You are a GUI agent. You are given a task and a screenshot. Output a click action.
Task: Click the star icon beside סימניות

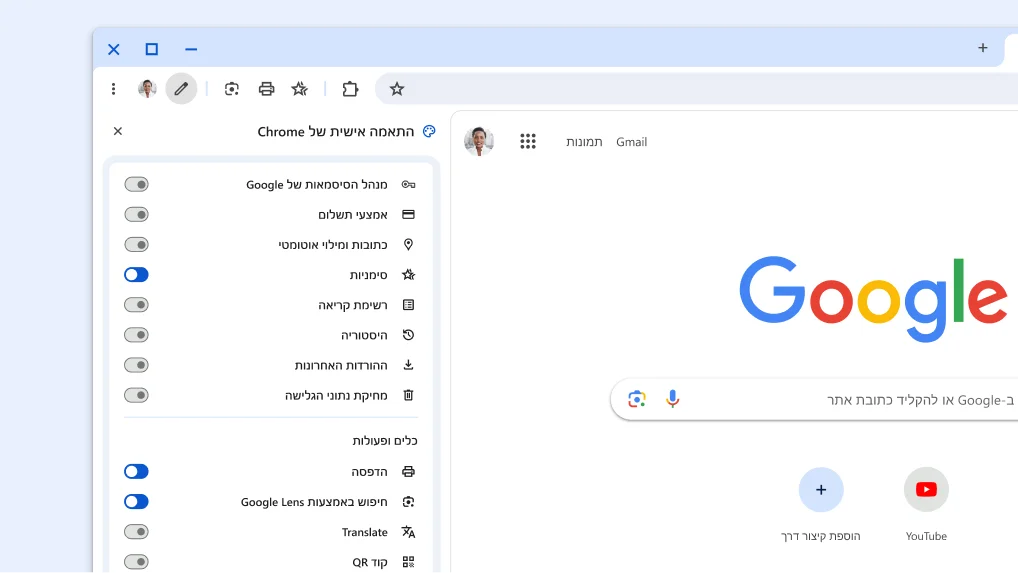click(x=408, y=274)
